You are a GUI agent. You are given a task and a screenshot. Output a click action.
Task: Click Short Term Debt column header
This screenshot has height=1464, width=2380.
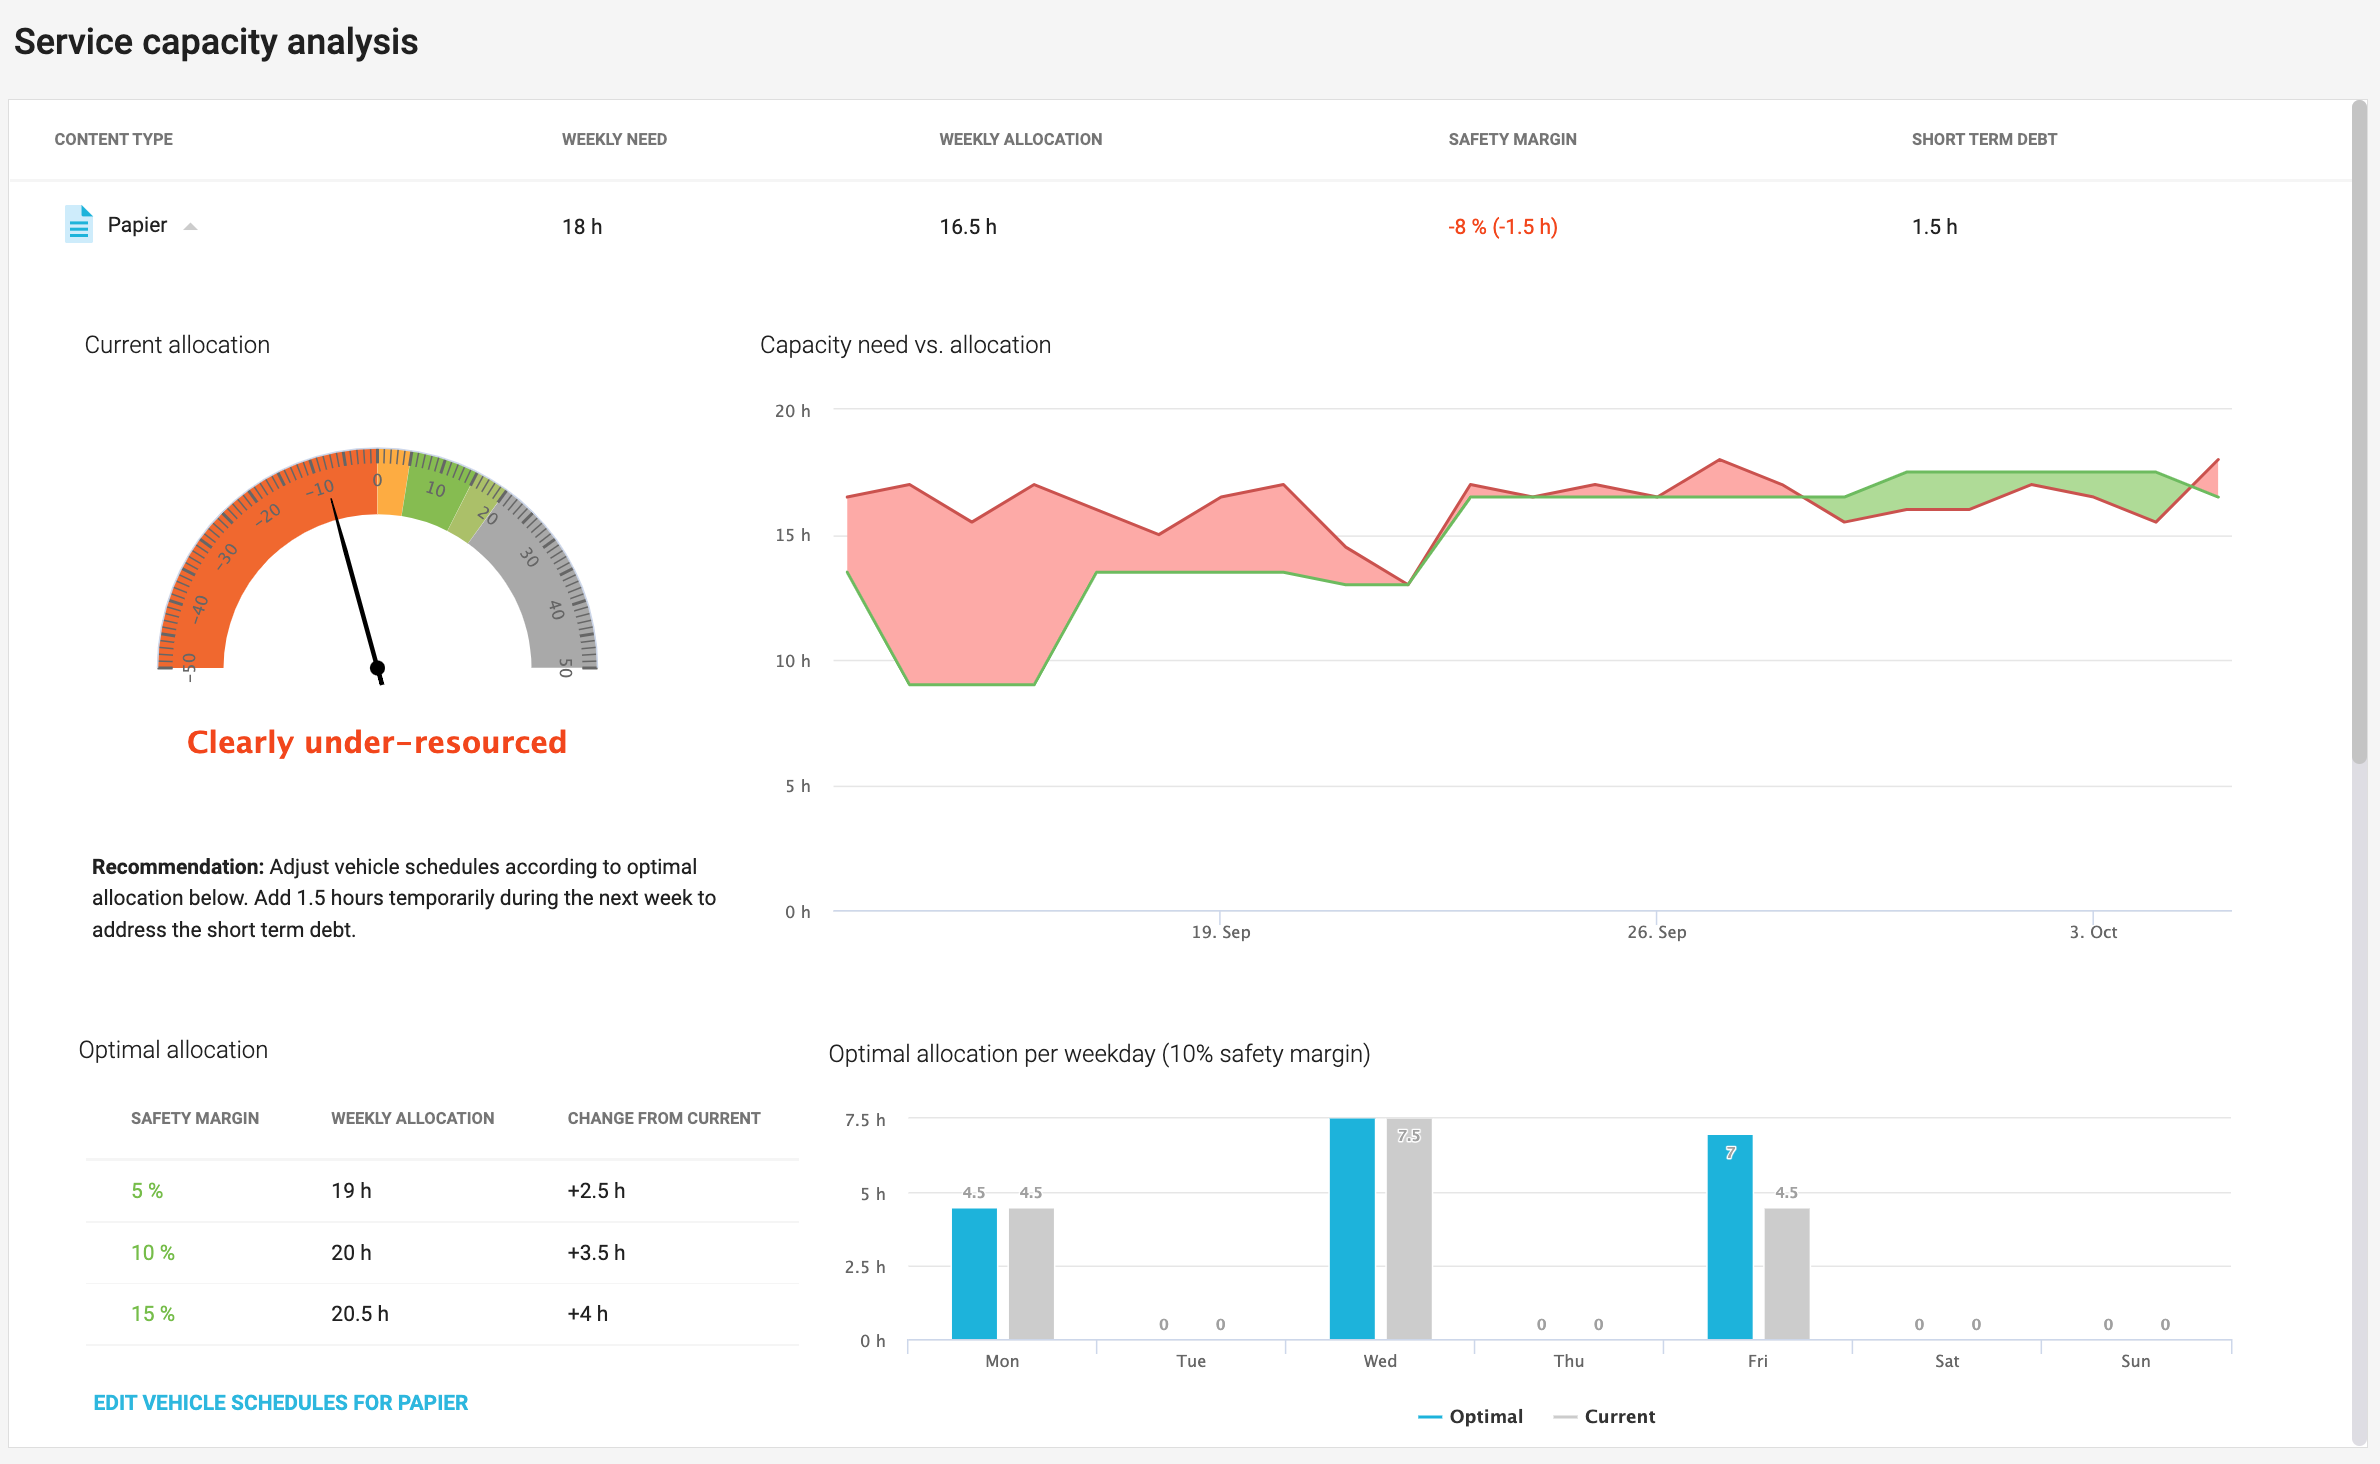click(1984, 139)
